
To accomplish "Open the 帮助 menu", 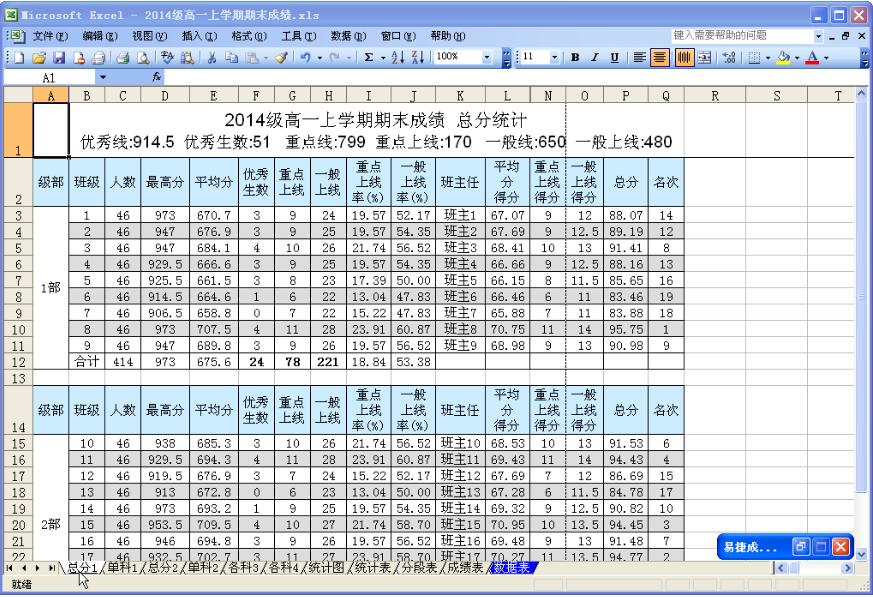I will pos(448,36).
